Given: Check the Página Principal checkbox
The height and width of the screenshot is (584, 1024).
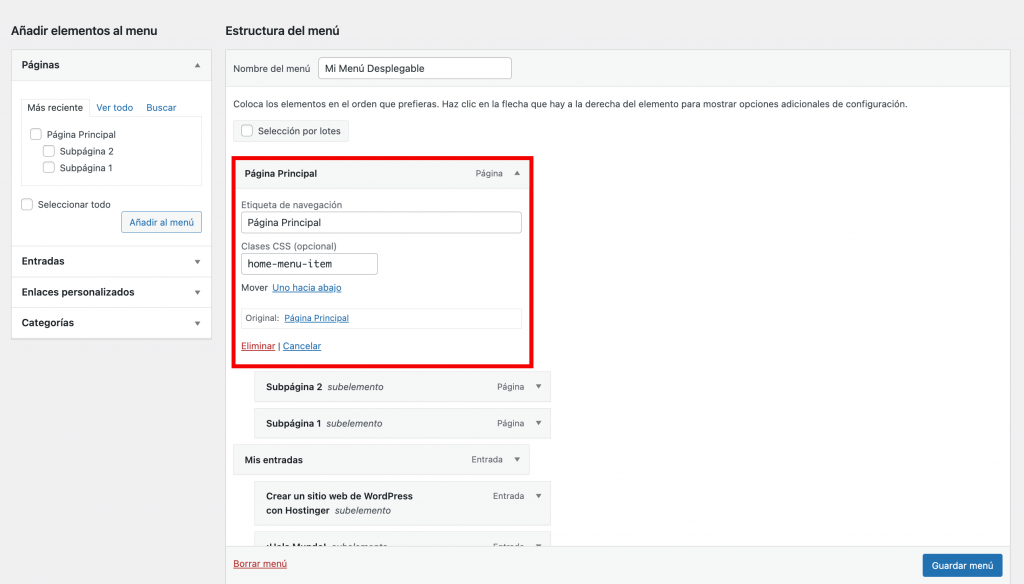Looking at the screenshot, I should 36,134.
